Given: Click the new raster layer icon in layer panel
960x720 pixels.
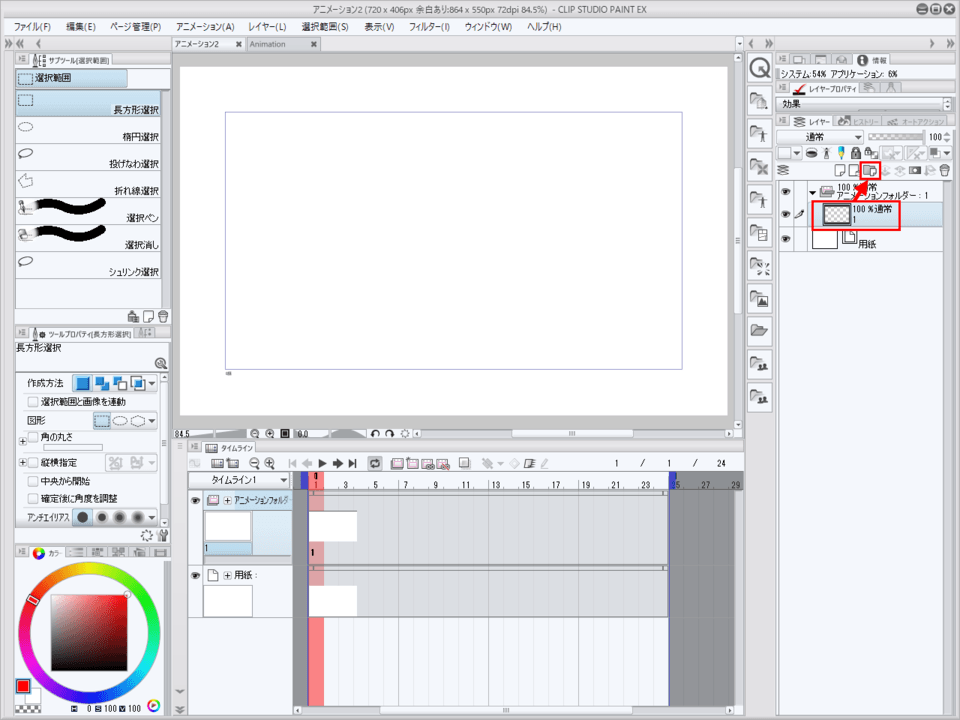Looking at the screenshot, I should (x=840, y=170).
